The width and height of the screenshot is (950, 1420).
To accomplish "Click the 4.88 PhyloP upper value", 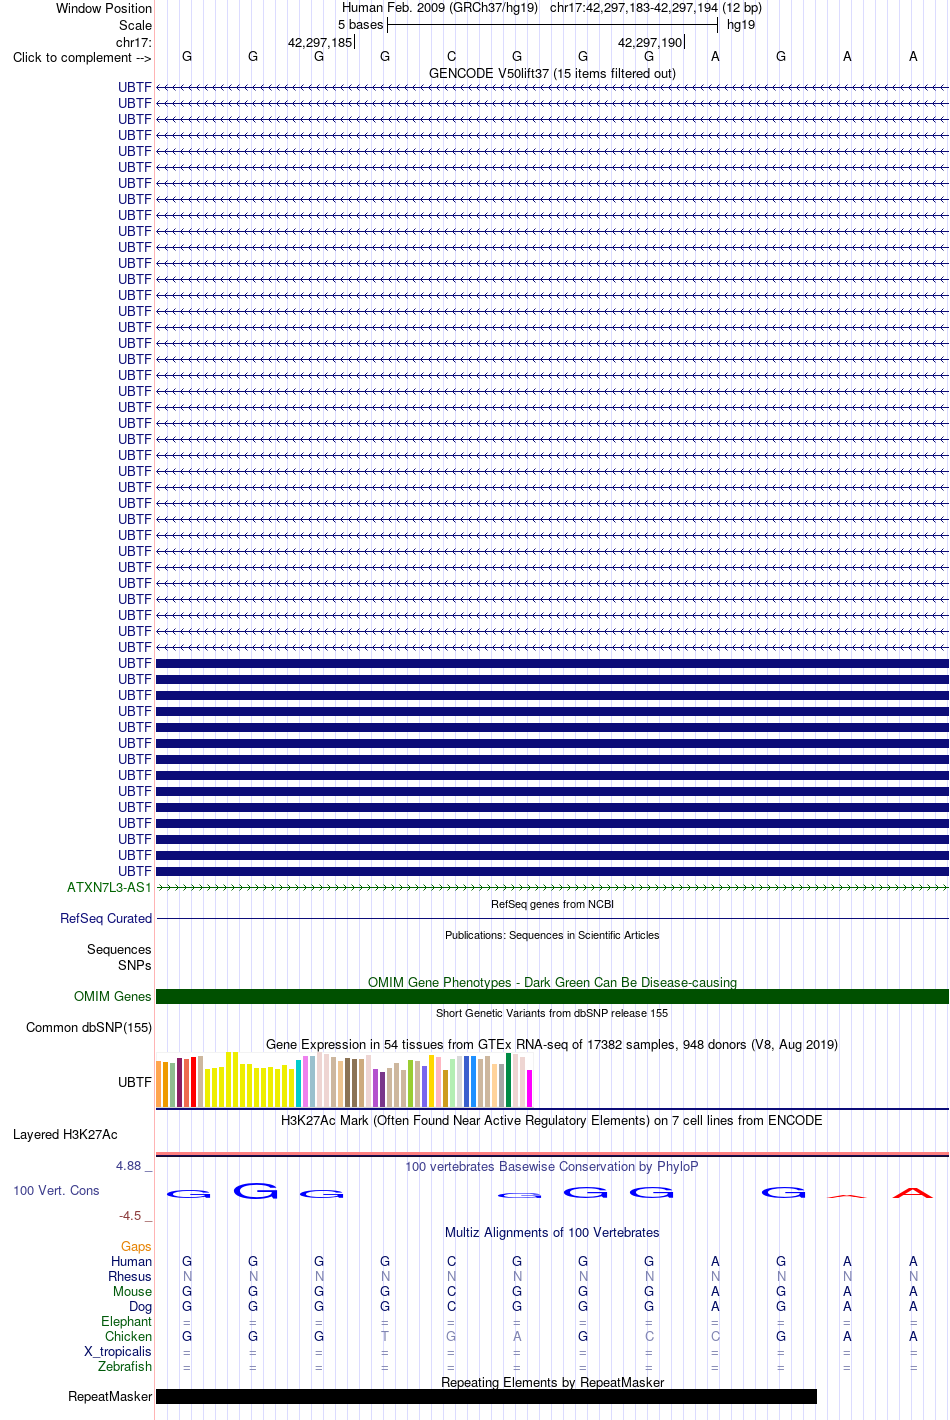I will 133,1166.
